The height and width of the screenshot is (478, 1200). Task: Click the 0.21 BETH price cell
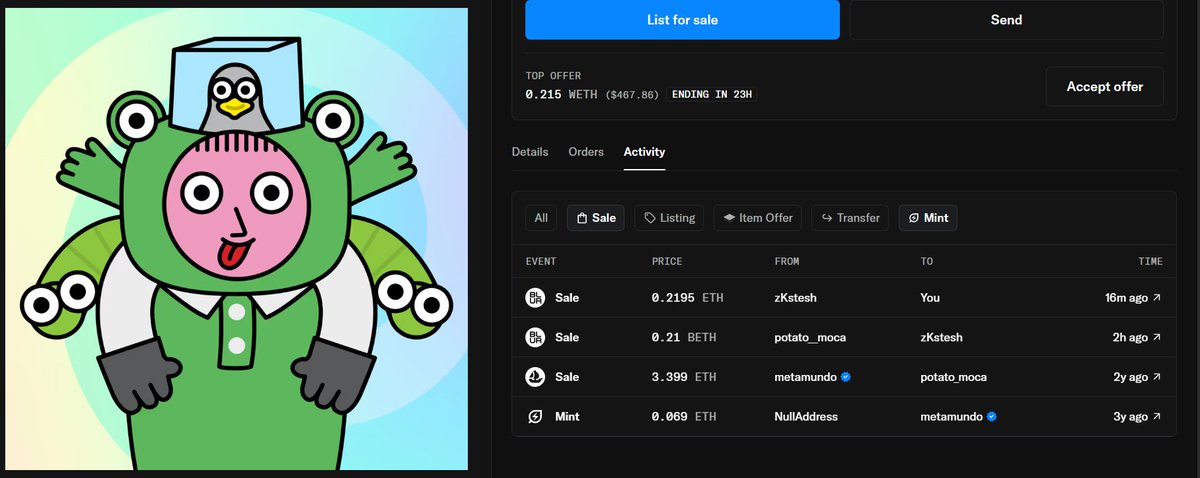click(683, 338)
